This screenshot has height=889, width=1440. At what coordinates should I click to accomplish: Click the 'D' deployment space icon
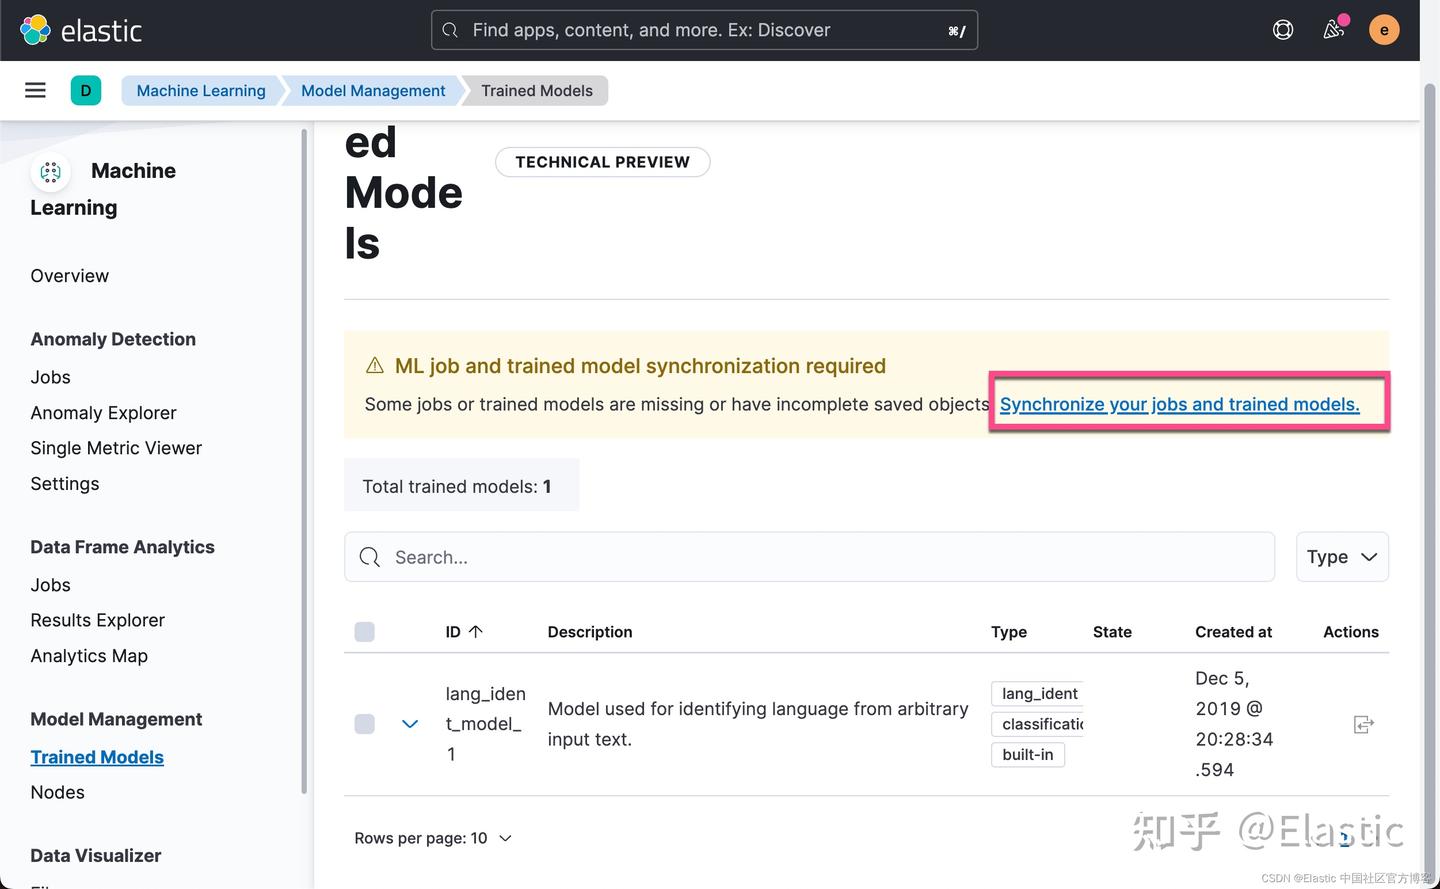(86, 90)
